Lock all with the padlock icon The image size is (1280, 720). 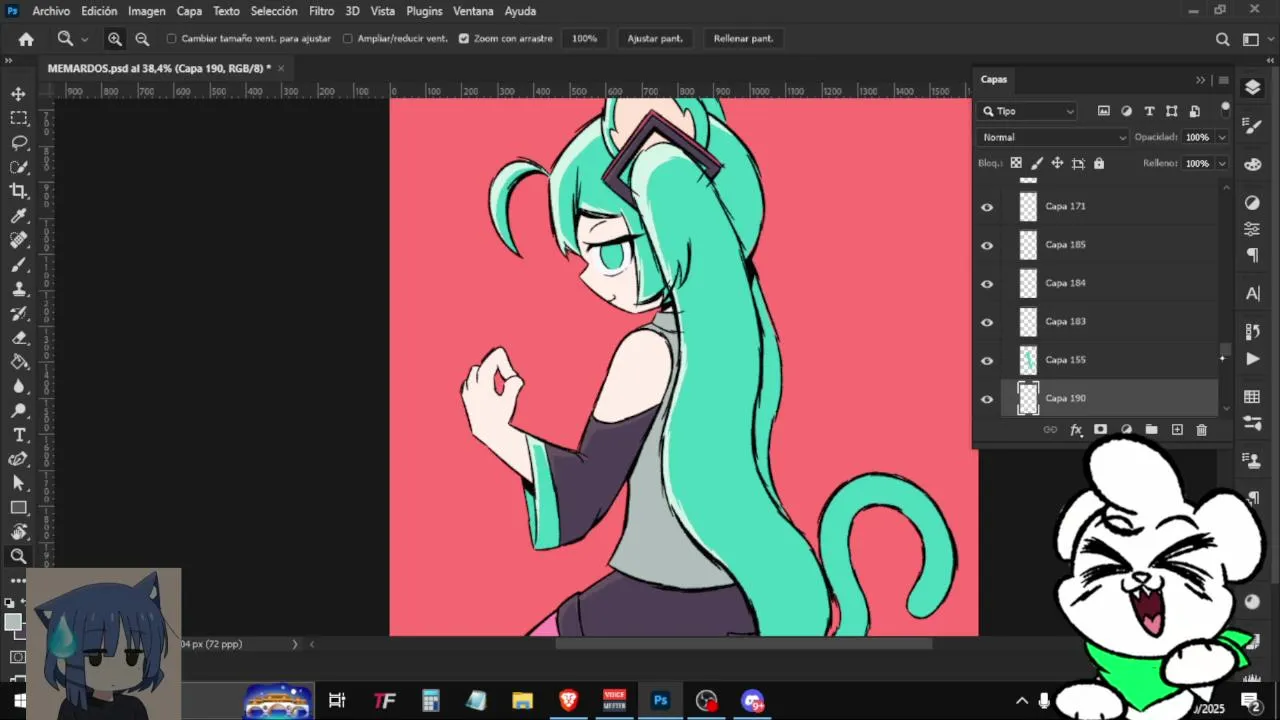click(x=1099, y=163)
